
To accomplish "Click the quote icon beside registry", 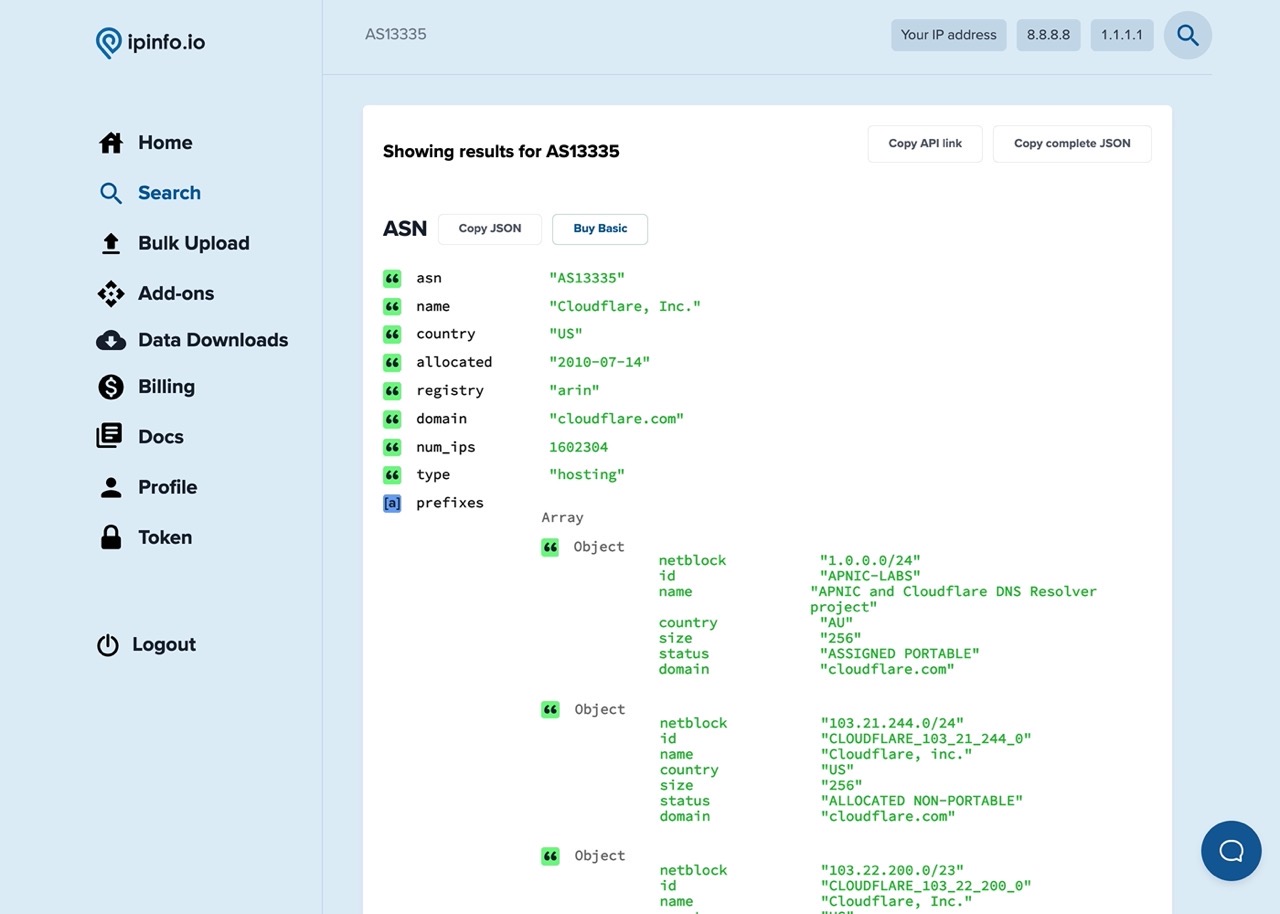I will pos(392,390).
